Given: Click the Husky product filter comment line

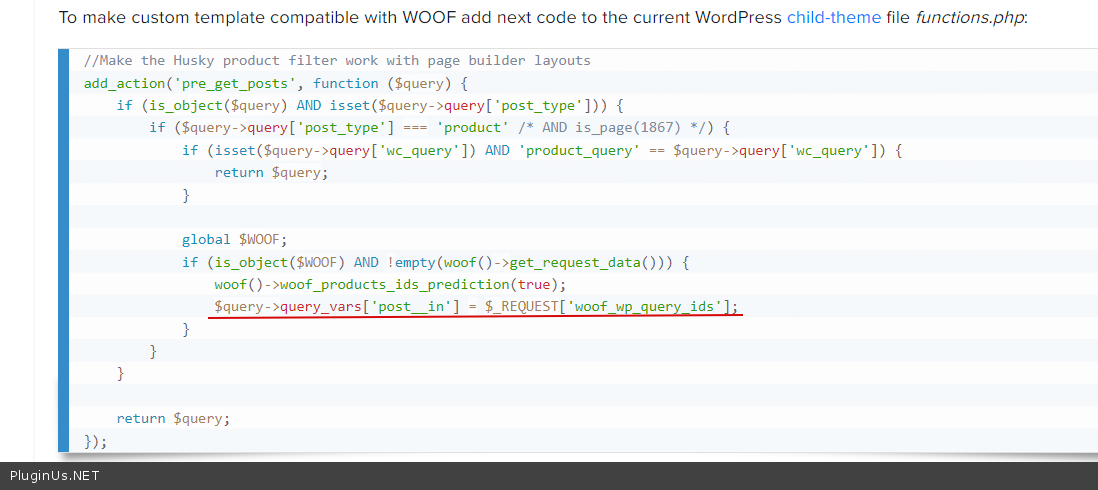Looking at the screenshot, I should 337,61.
